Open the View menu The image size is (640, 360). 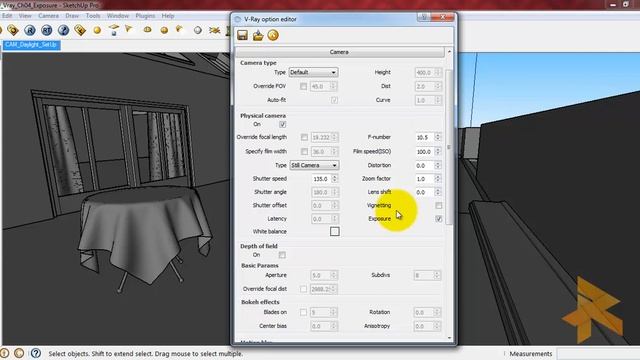coord(25,16)
